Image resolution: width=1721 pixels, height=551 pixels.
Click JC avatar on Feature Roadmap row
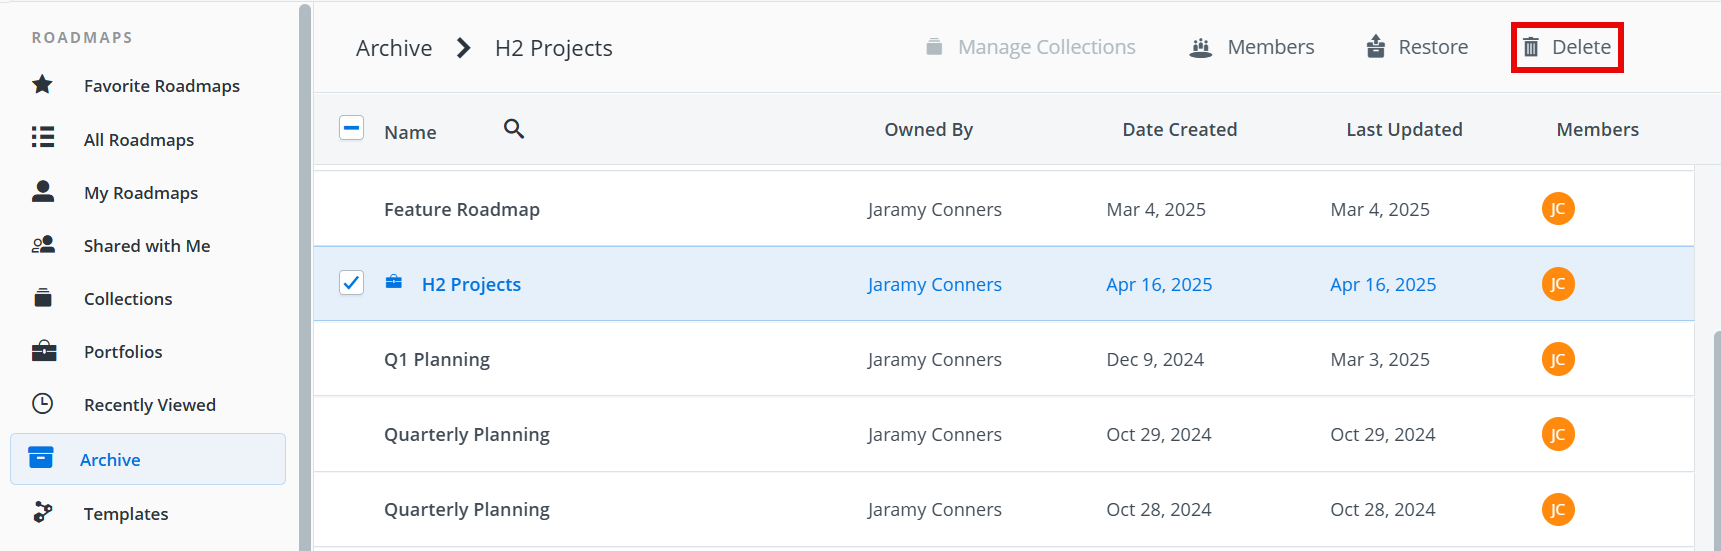click(1557, 209)
